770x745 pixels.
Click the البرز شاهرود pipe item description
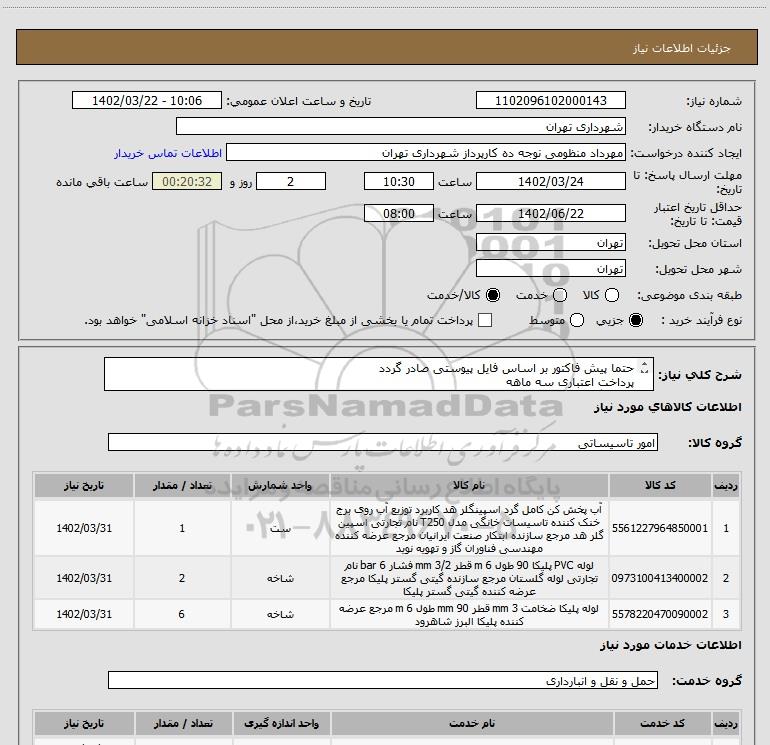[x=469, y=614]
